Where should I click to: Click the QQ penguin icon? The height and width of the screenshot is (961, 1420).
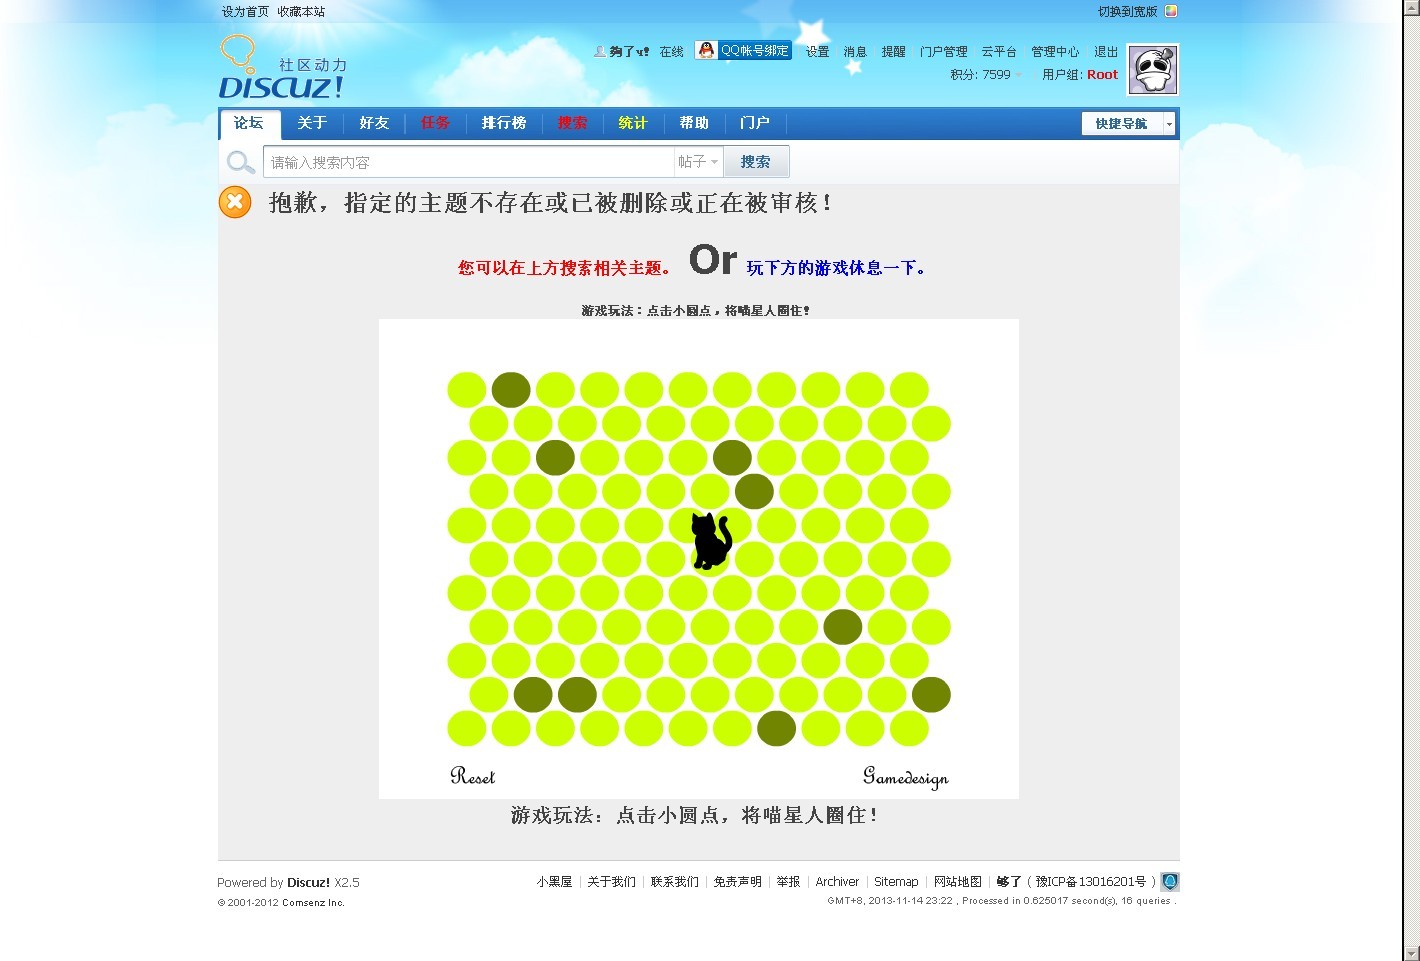707,50
